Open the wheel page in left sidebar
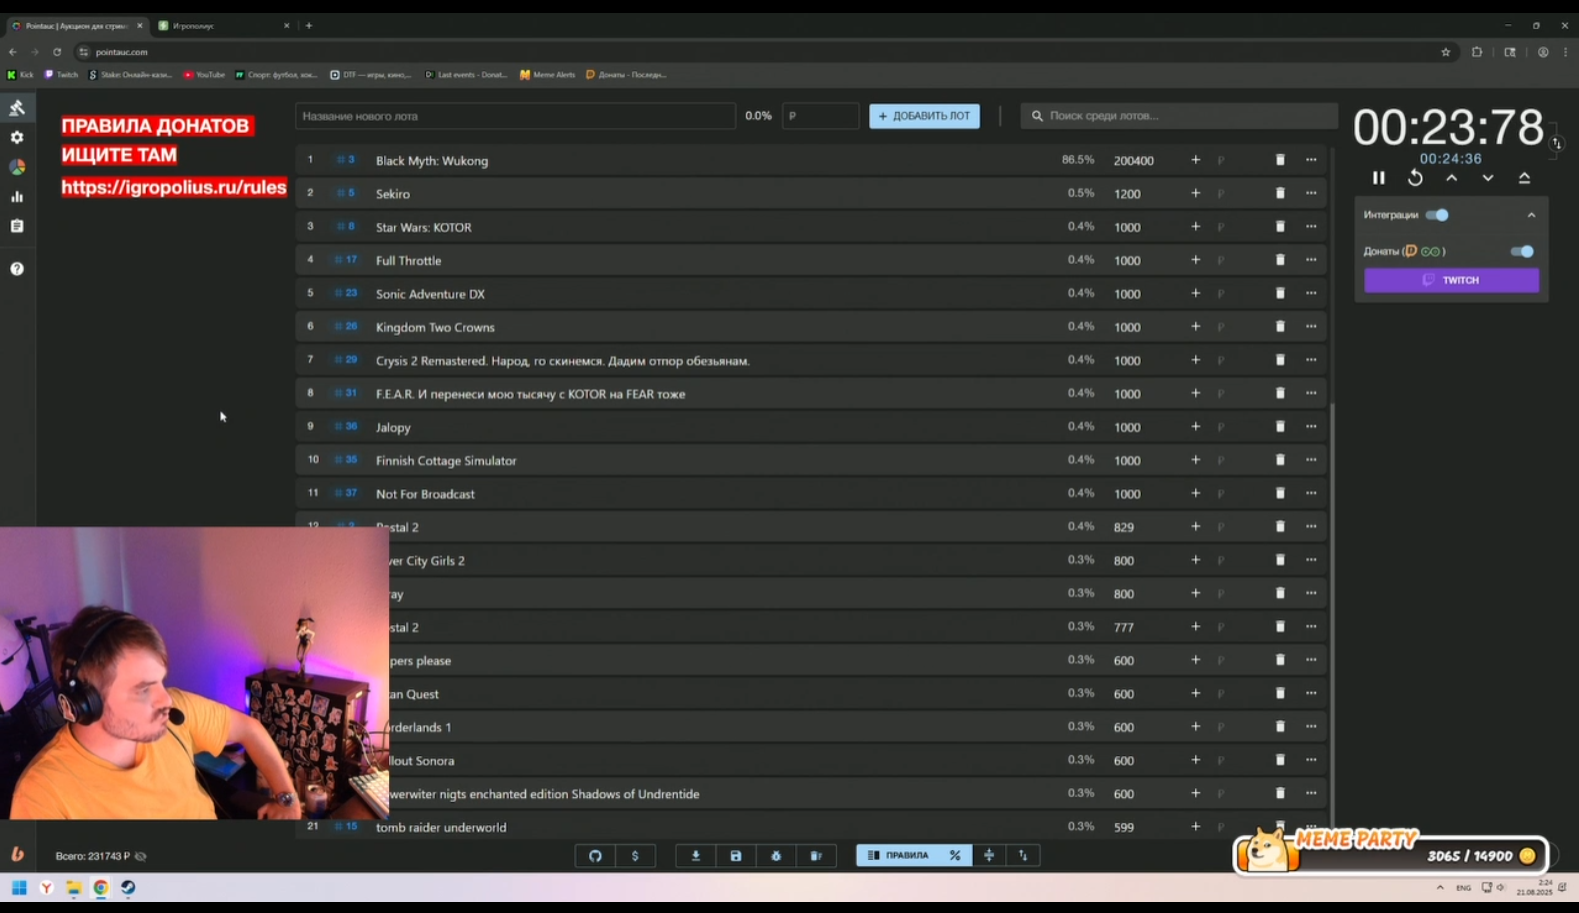The width and height of the screenshot is (1579, 913). click(x=17, y=167)
